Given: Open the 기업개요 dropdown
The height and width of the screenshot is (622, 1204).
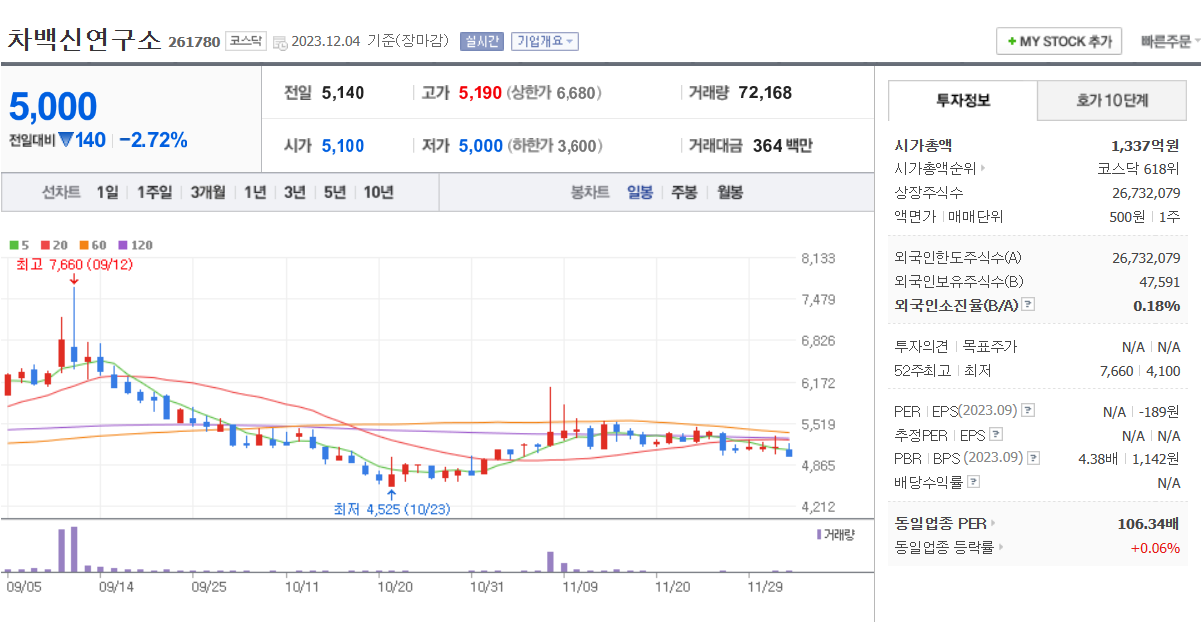Looking at the screenshot, I should [x=545, y=41].
